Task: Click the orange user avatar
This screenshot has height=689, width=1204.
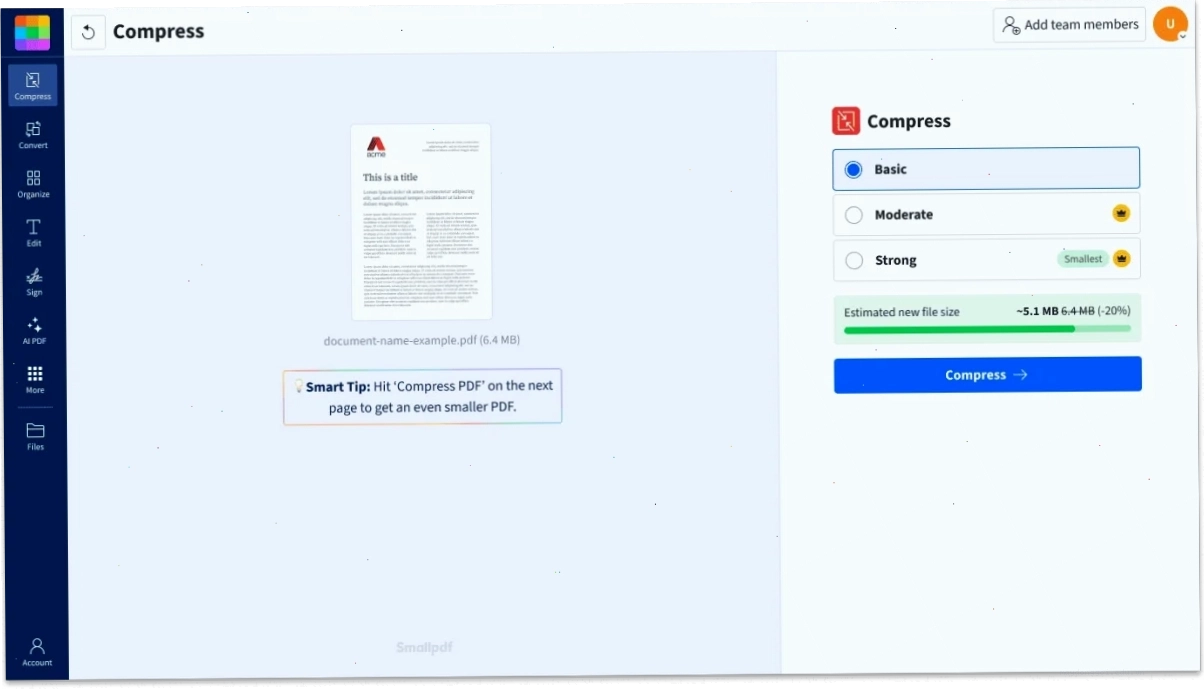Action: pos(1170,24)
